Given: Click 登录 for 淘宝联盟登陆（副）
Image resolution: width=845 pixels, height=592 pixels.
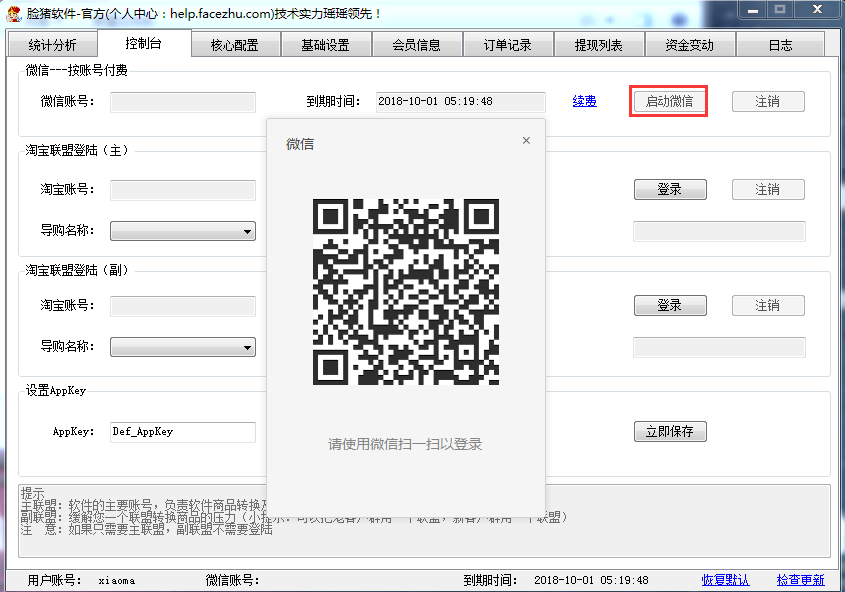Looking at the screenshot, I should (x=670, y=305).
